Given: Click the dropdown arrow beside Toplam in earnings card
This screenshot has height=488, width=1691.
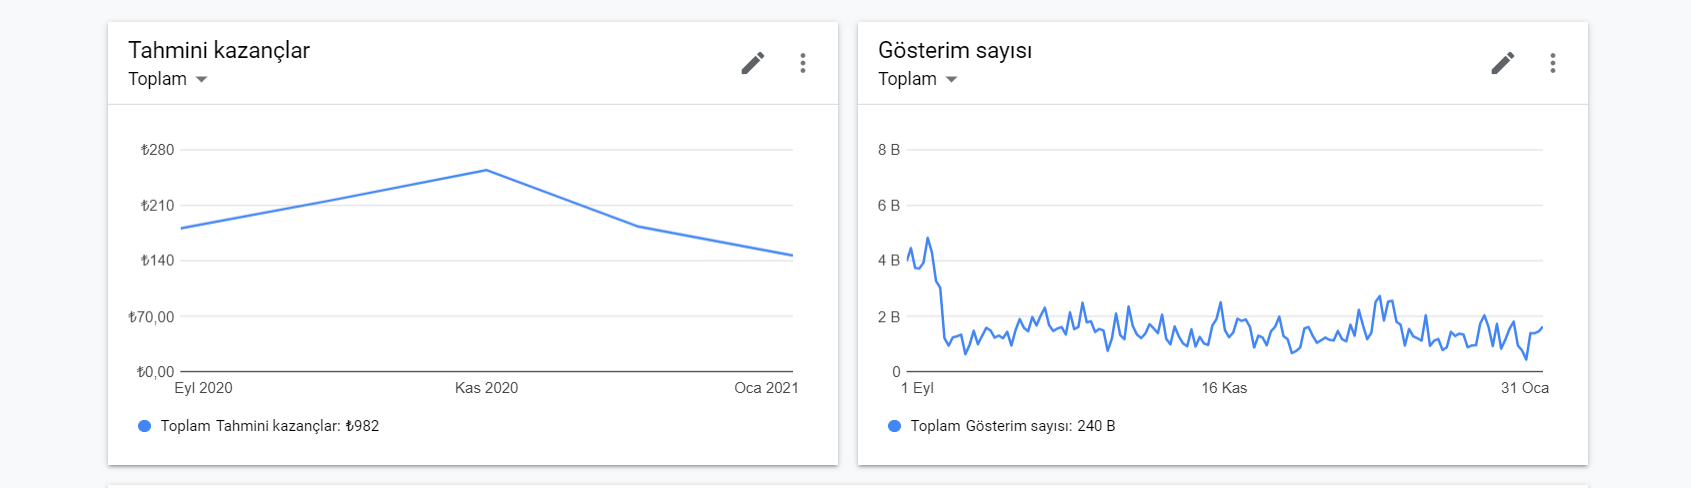Looking at the screenshot, I should pos(201,80).
